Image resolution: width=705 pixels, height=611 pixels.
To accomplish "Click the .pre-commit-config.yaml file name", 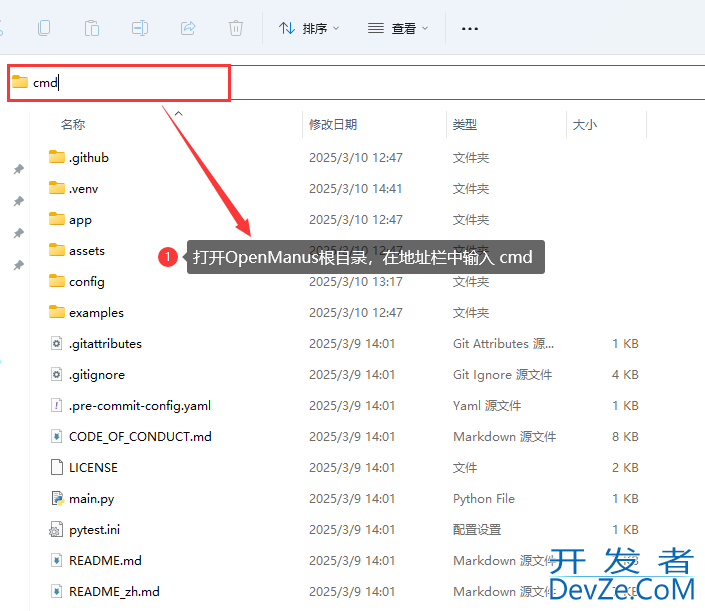I will pos(140,406).
